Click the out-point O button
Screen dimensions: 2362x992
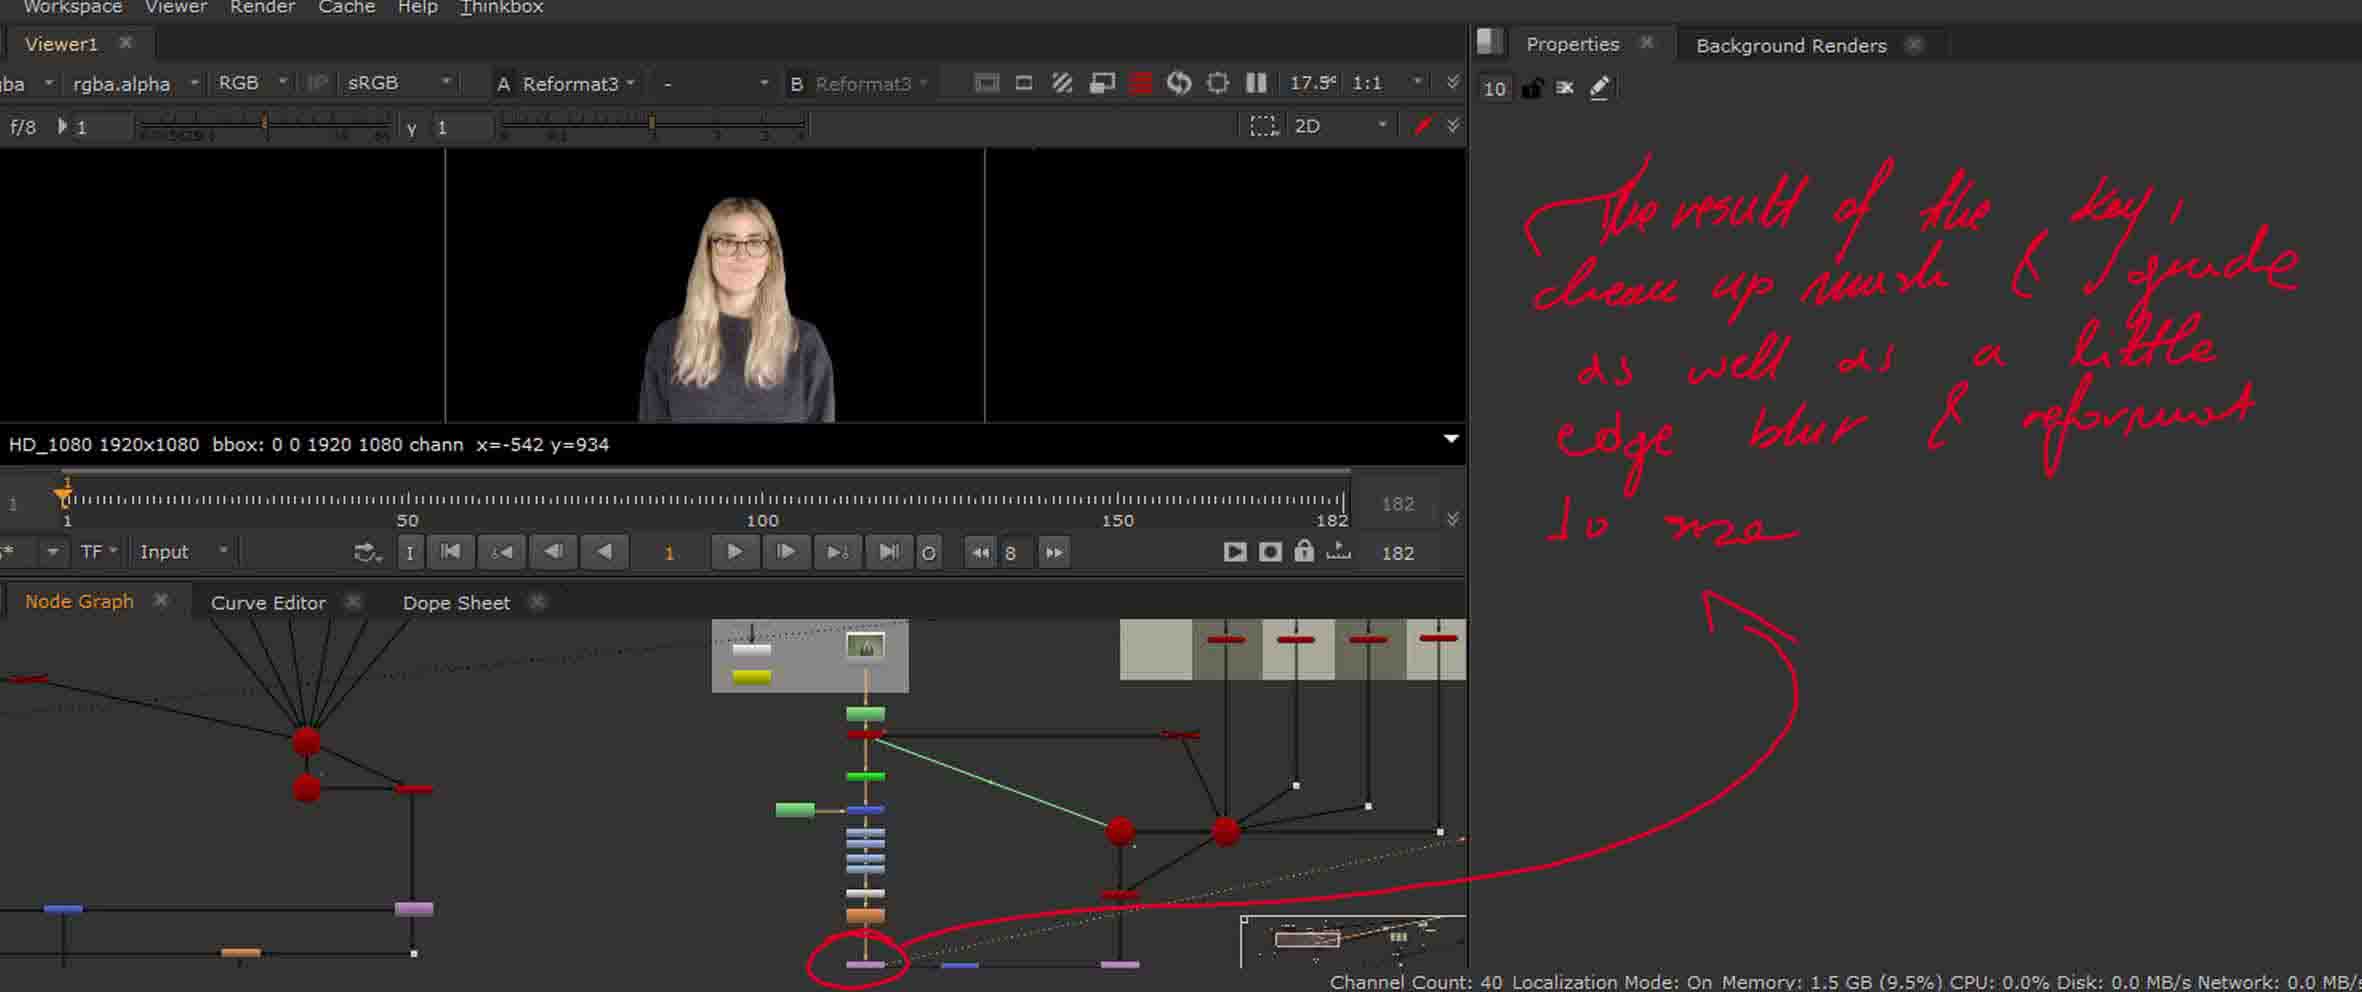(x=929, y=553)
